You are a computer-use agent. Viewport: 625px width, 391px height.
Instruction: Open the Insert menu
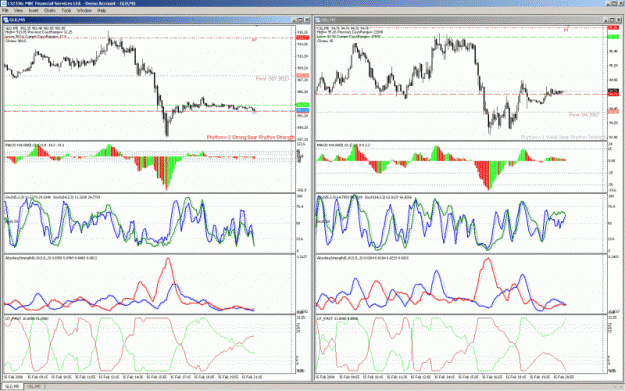(33, 10)
